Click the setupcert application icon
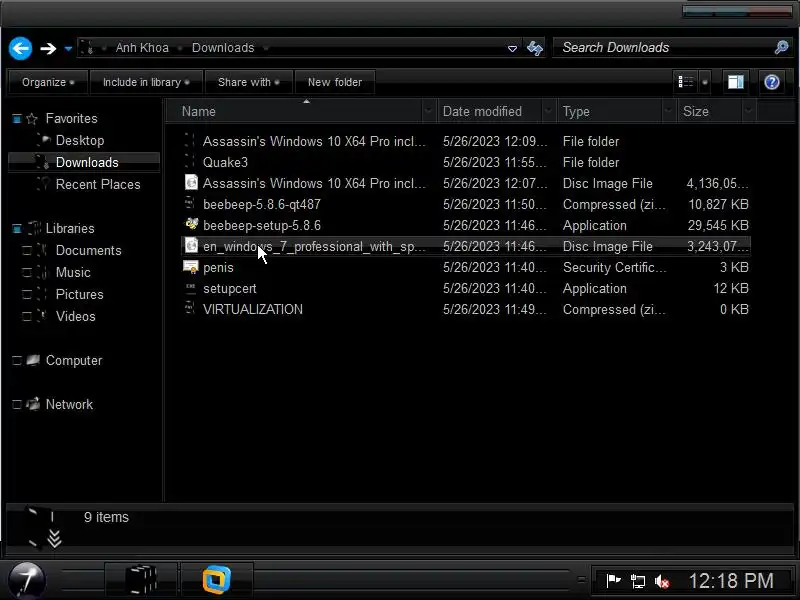The image size is (800, 600). pos(190,288)
